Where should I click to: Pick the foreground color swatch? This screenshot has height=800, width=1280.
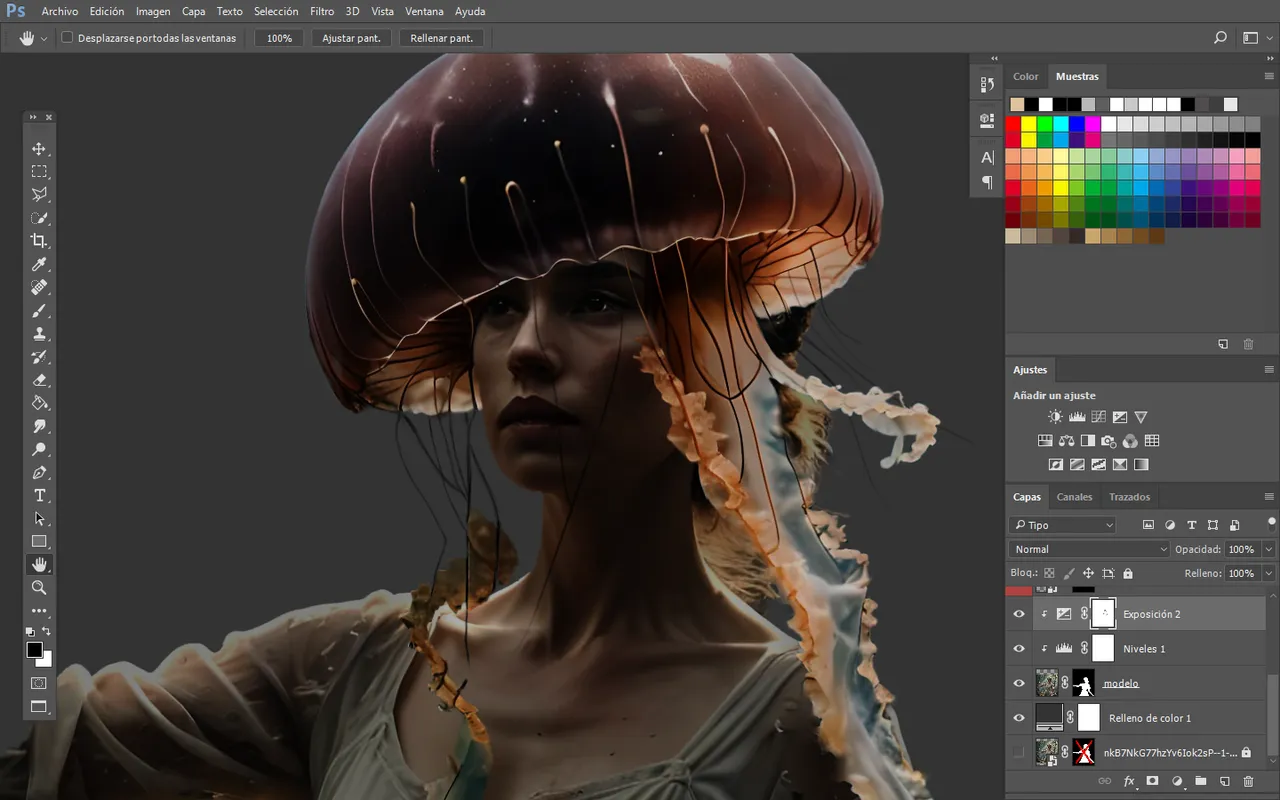click(x=34, y=650)
